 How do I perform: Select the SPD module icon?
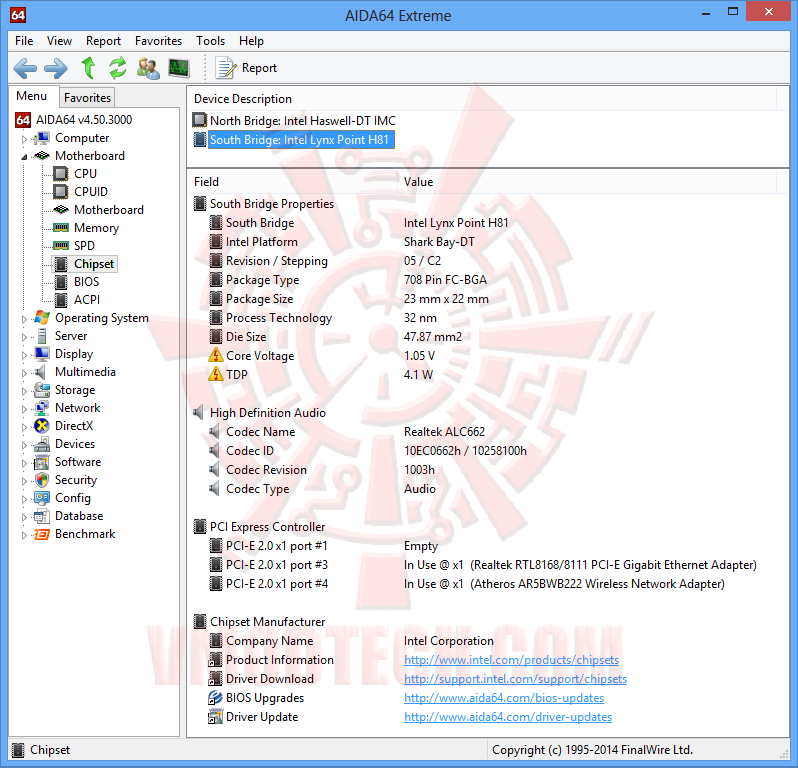pyautogui.click(x=61, y=245)
